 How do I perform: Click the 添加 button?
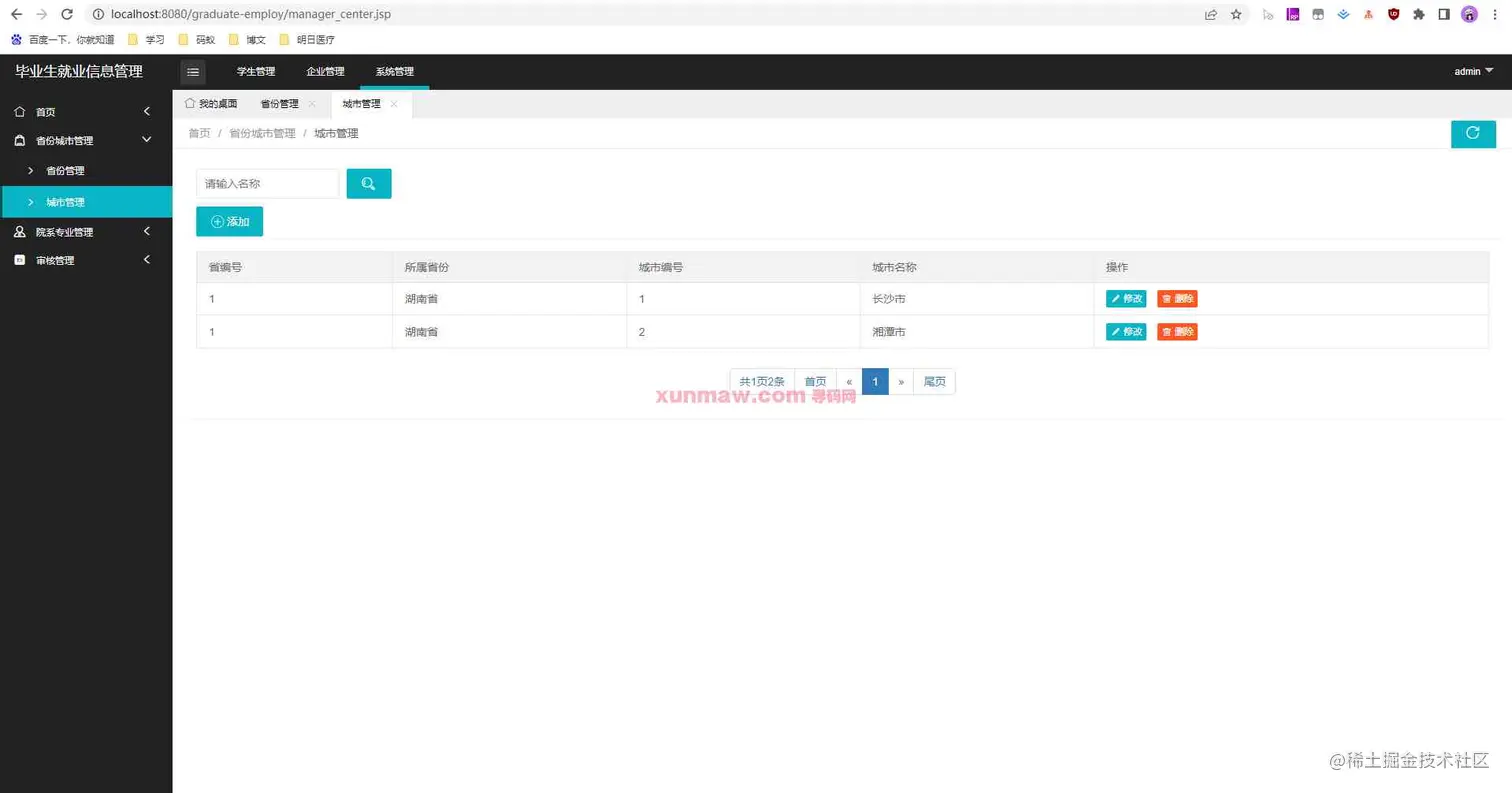[229, 221]
